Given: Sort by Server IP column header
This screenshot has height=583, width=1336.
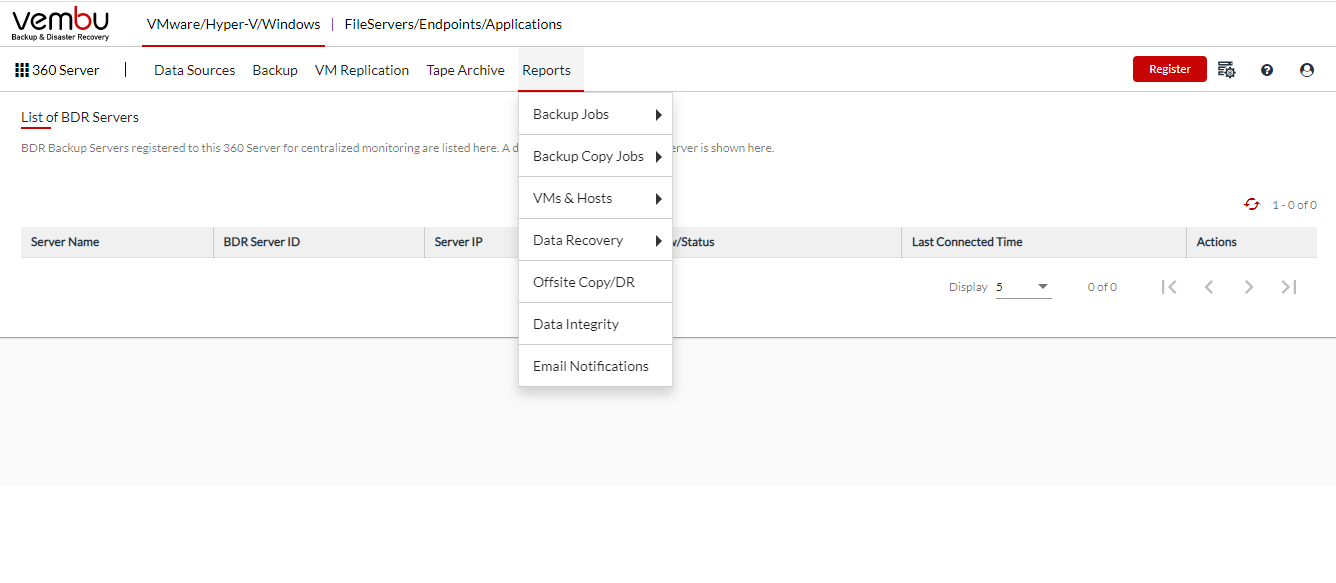Looking at the screenshot, I should coord(459,242).
